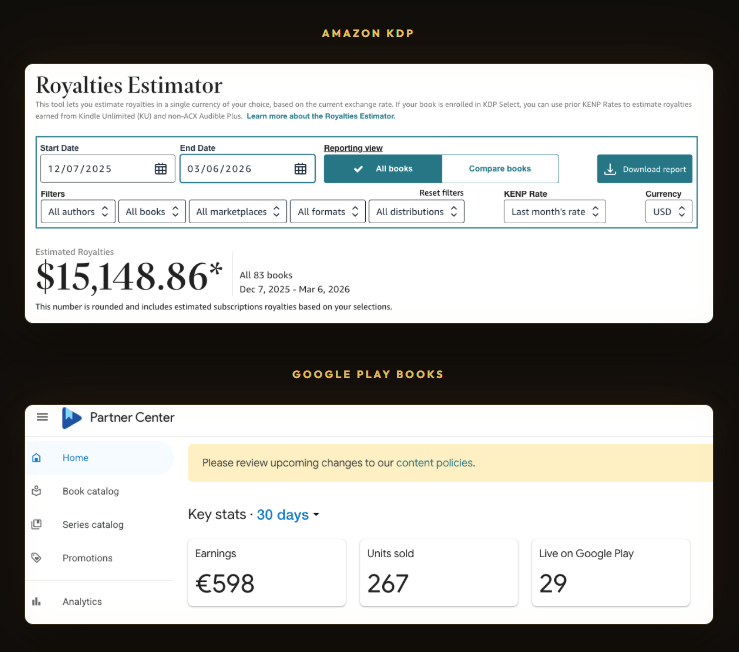Open the KENP Rate Last month's rate dropdown
Viewport: 739px width, 652px height.
click(x=555, y=212)
